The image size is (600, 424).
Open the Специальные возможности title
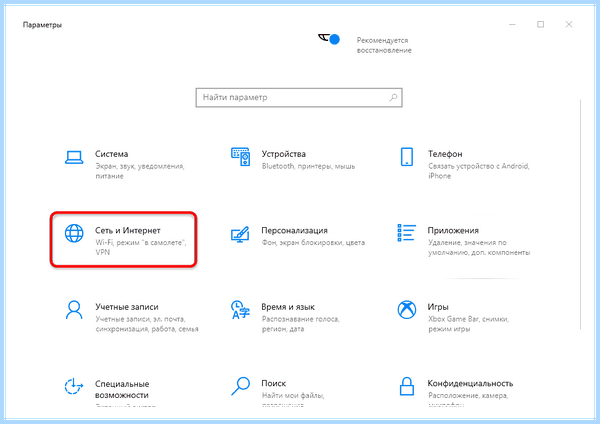[122, 389]
